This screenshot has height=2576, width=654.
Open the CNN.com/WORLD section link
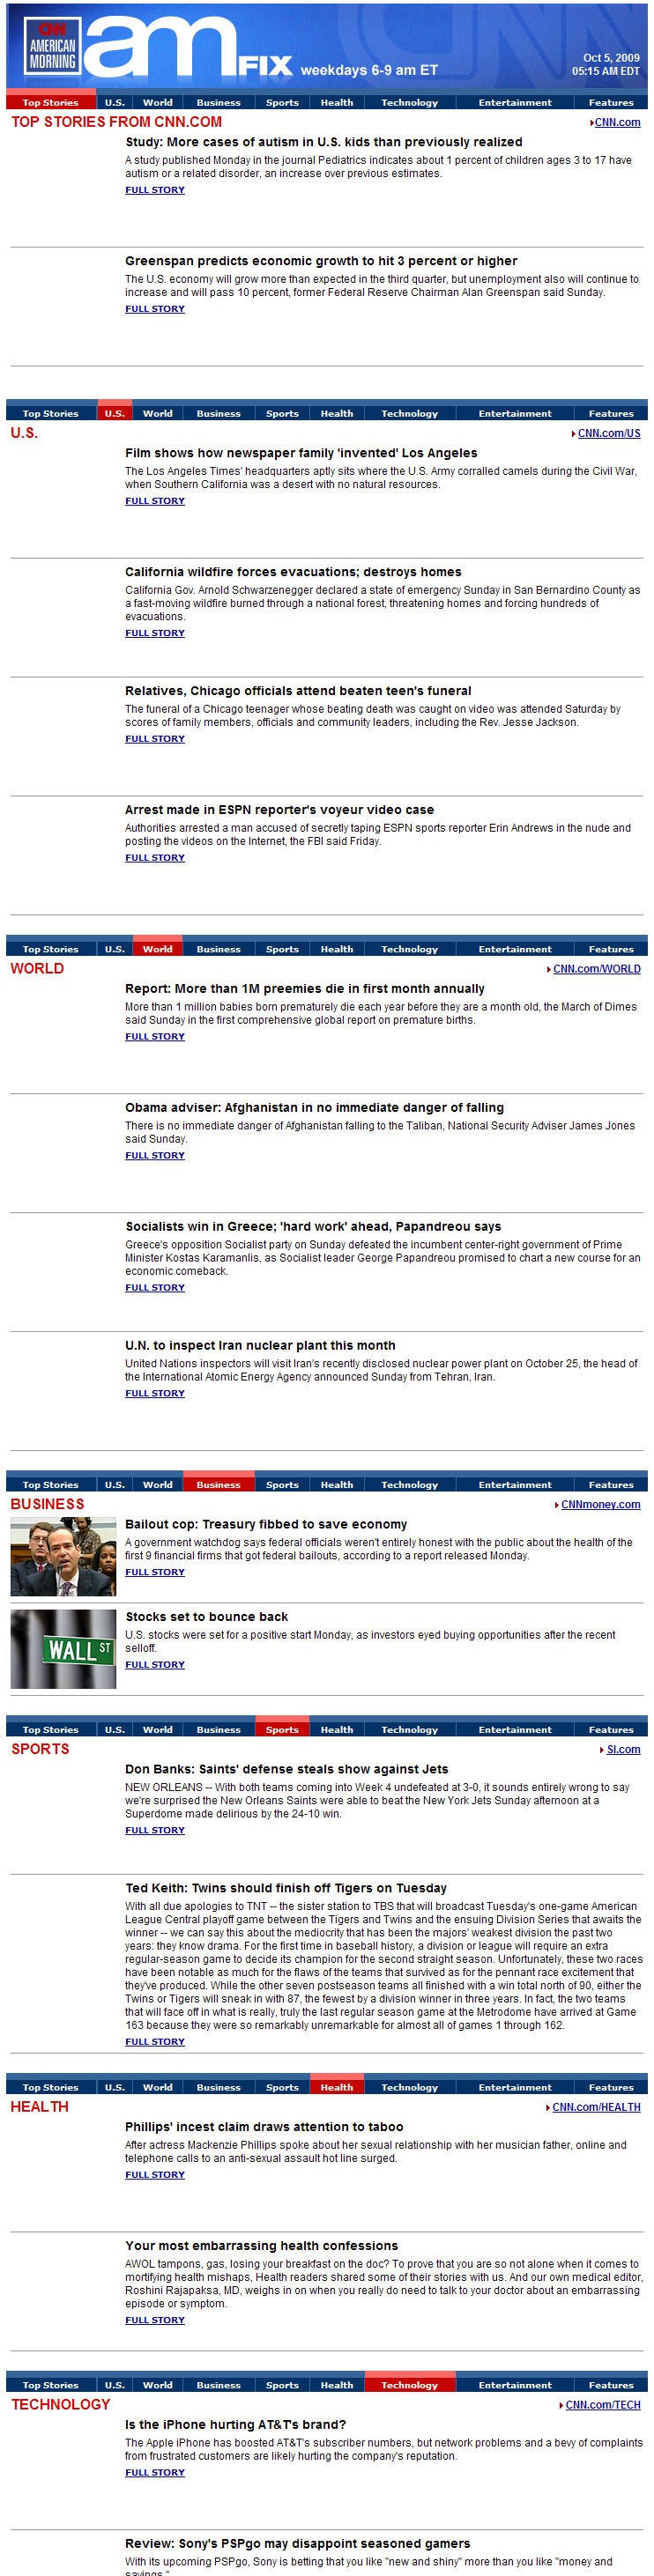pos(597,969)
